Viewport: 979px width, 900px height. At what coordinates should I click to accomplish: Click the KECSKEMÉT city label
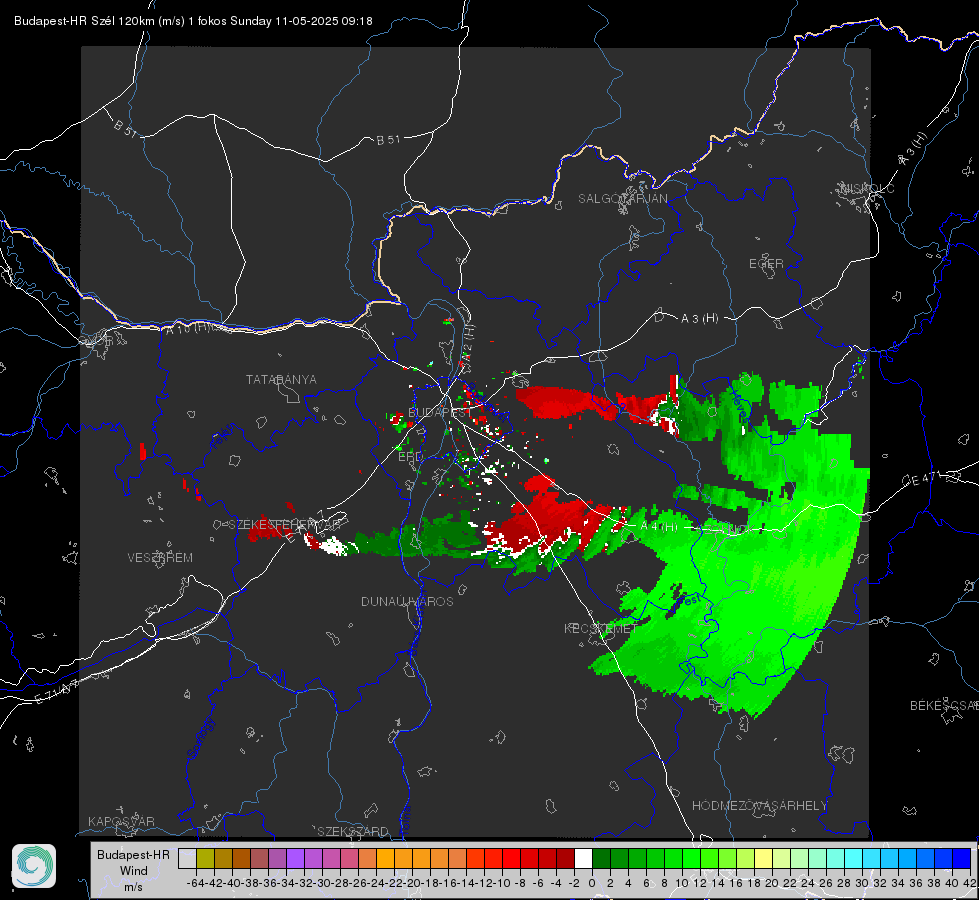tap(601, 628)
